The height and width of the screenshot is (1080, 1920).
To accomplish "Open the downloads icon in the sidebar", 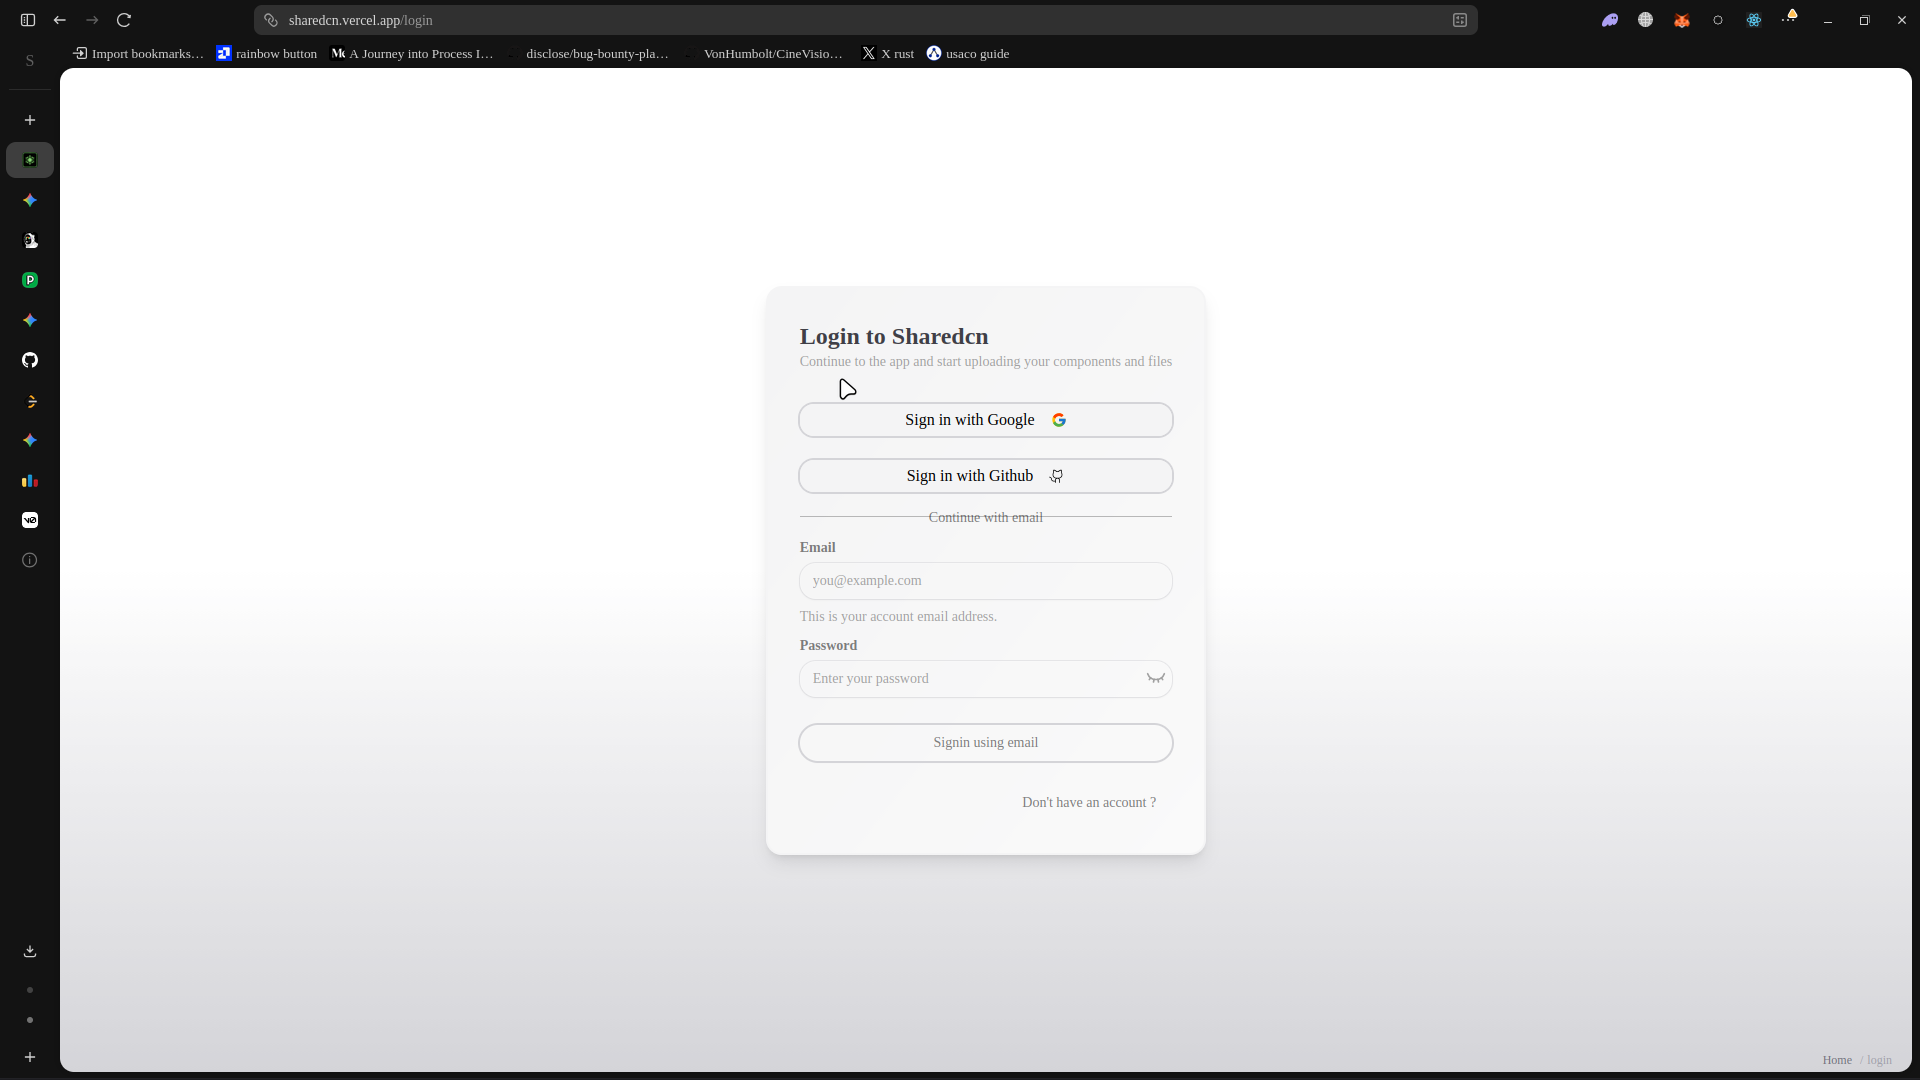I will (30, 950).
